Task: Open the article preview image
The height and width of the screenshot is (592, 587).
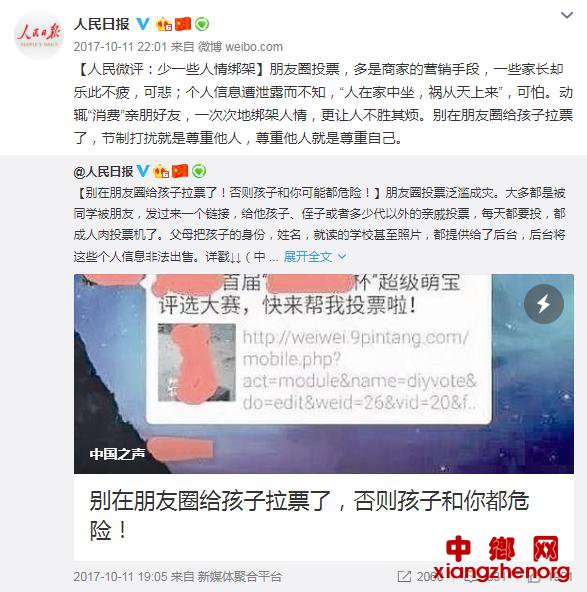Action: click(324, 374)
